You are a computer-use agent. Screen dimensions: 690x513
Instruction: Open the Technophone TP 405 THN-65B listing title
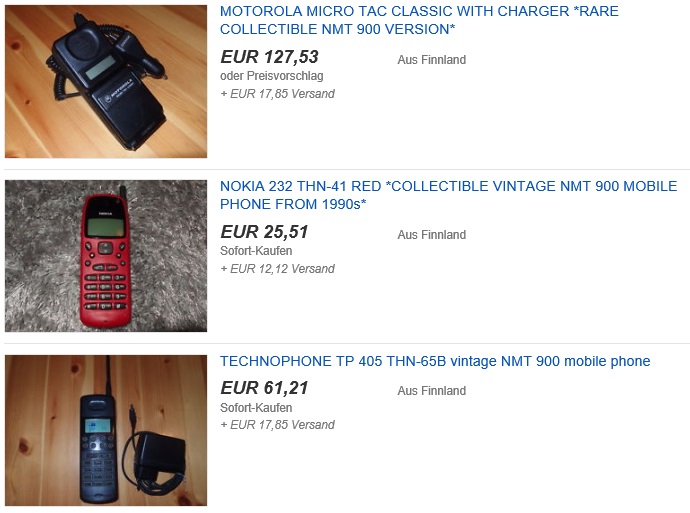(435, 361)
